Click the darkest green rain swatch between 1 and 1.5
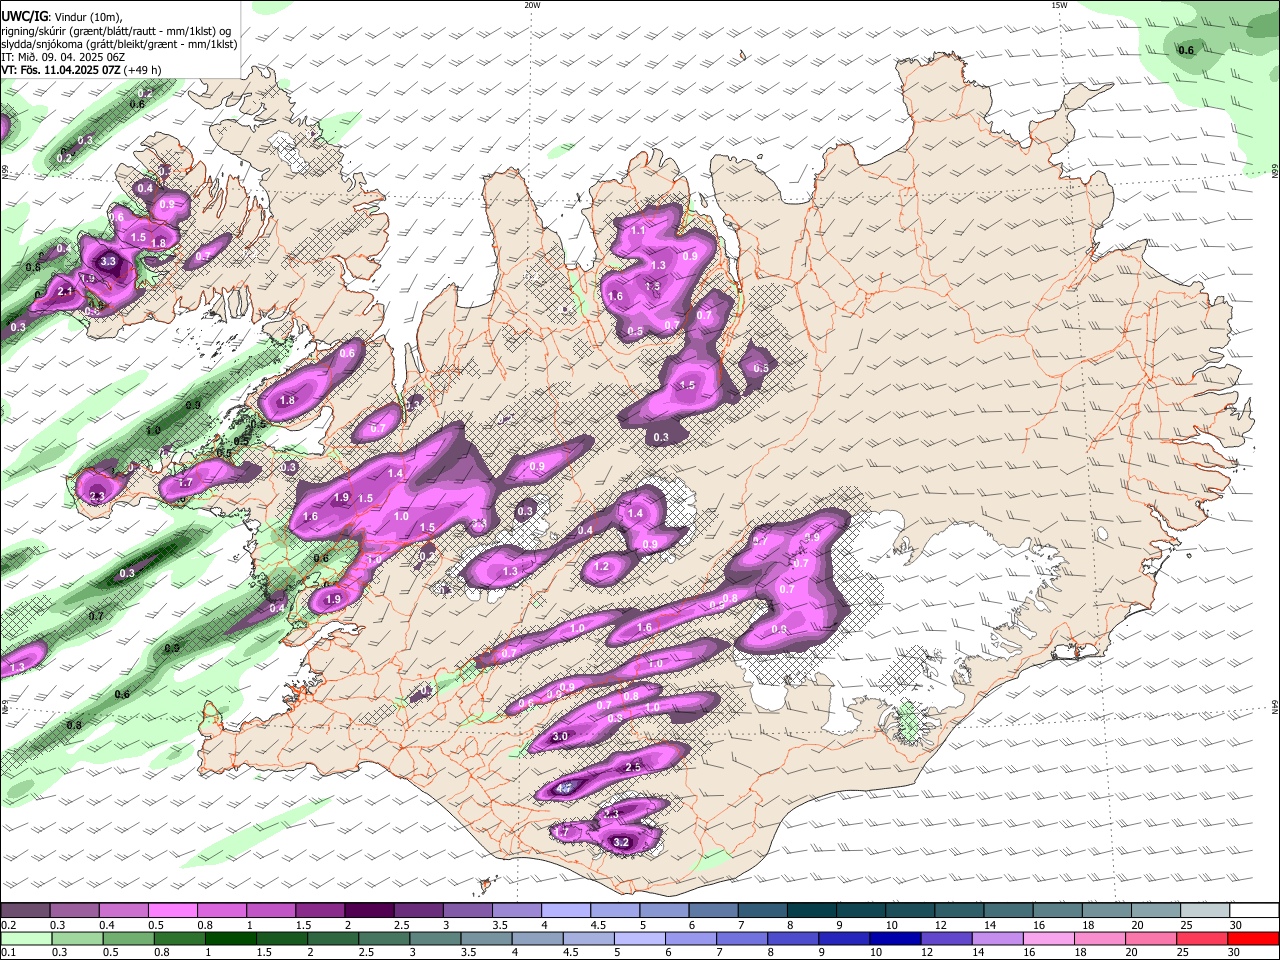Screen dimensions: 1280x960 coord(231,939)
